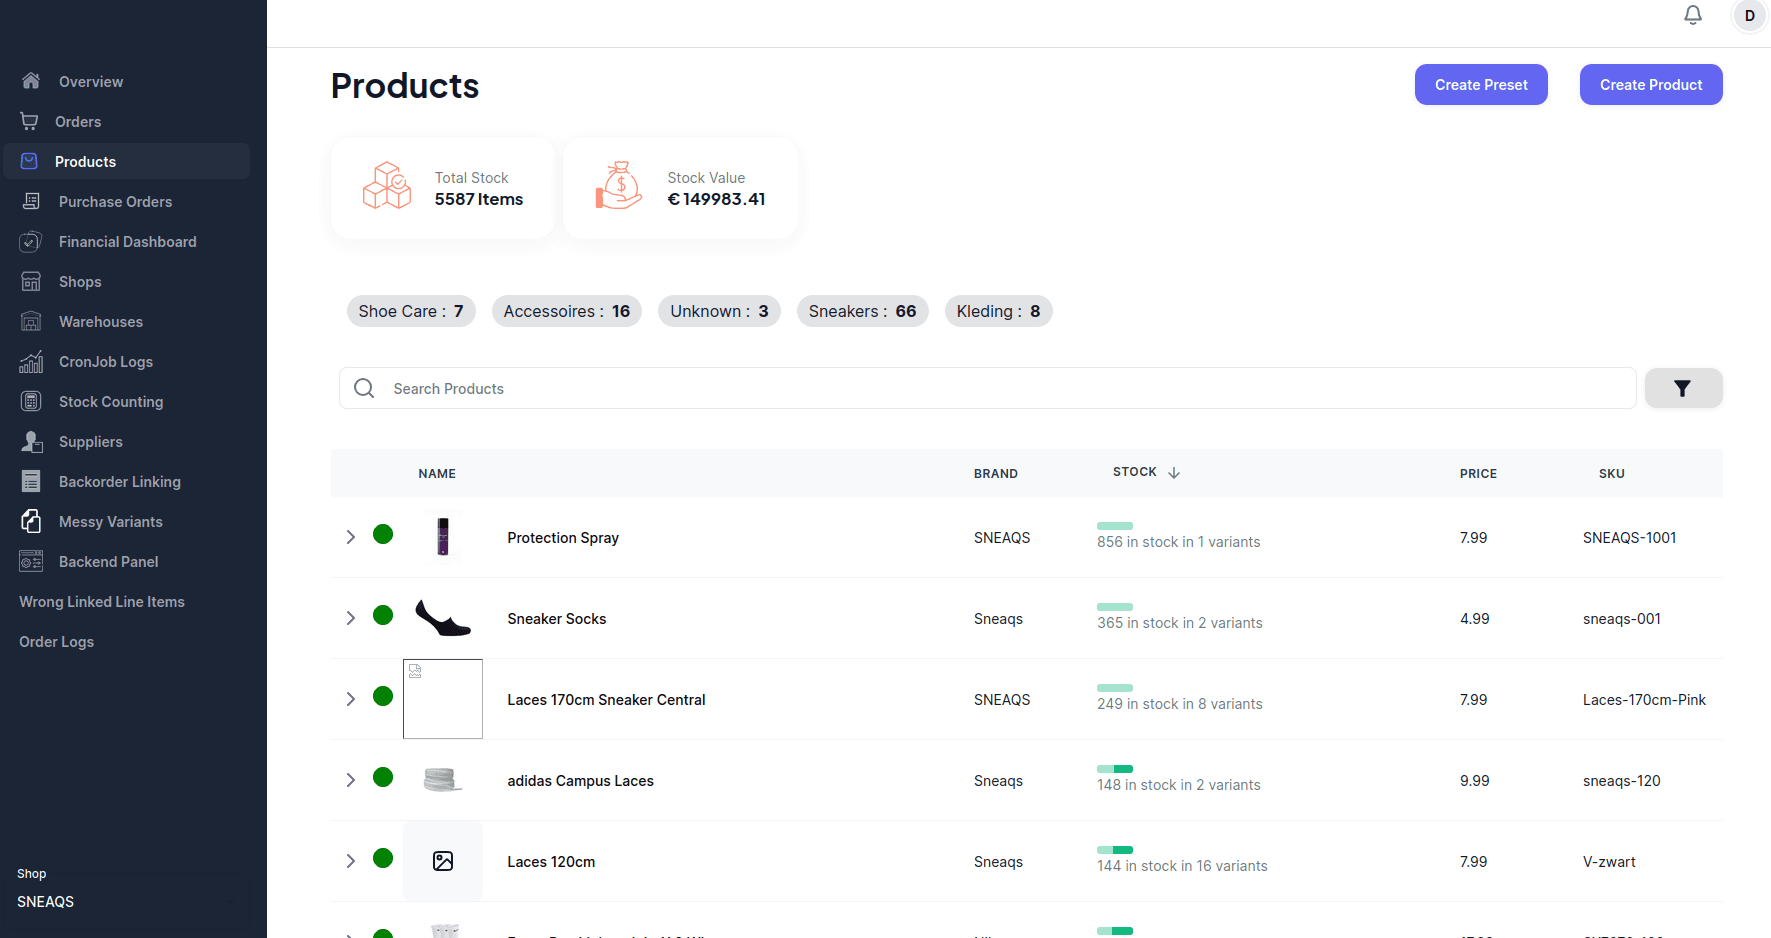Click the text 365 in stock in 2 variants

(x=1180, y=622)
